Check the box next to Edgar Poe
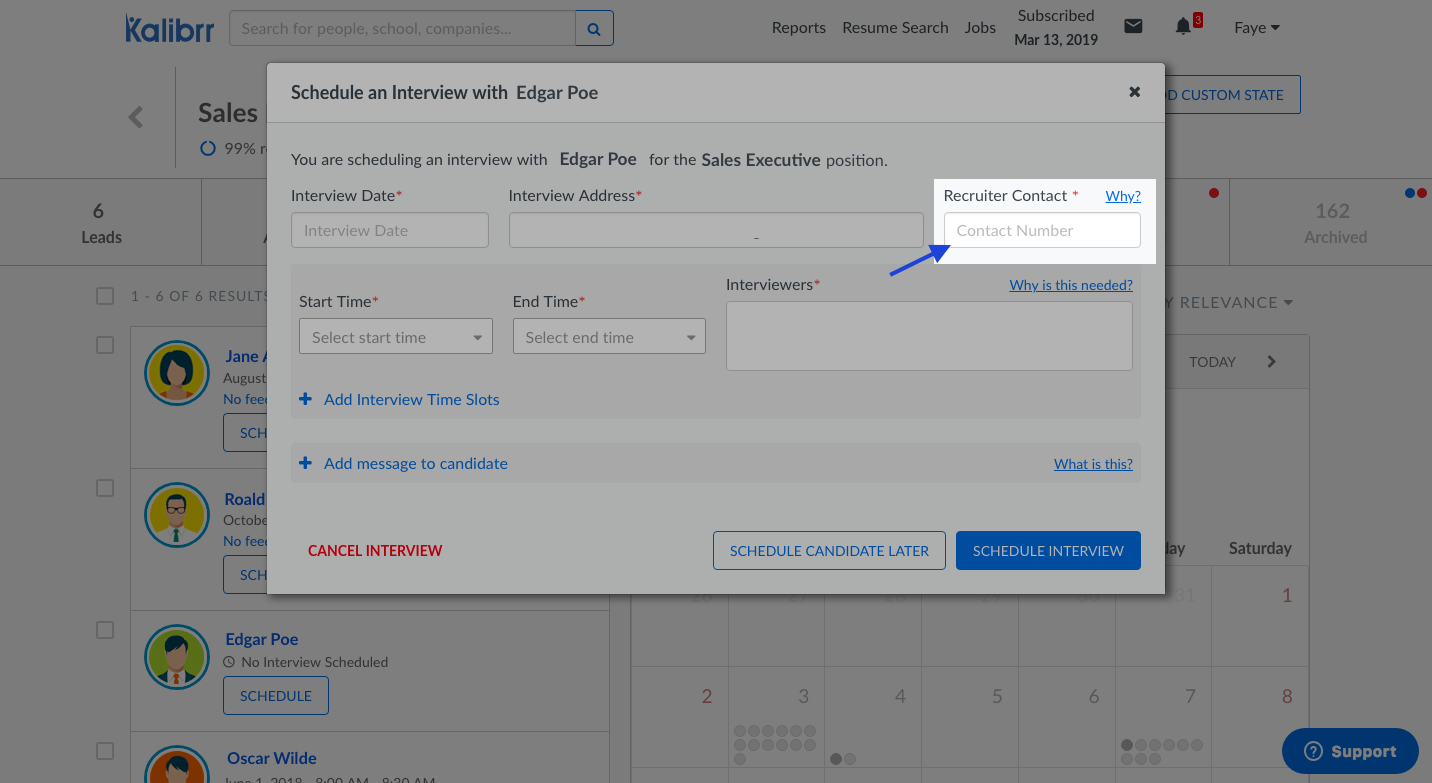 click(105, 630)
